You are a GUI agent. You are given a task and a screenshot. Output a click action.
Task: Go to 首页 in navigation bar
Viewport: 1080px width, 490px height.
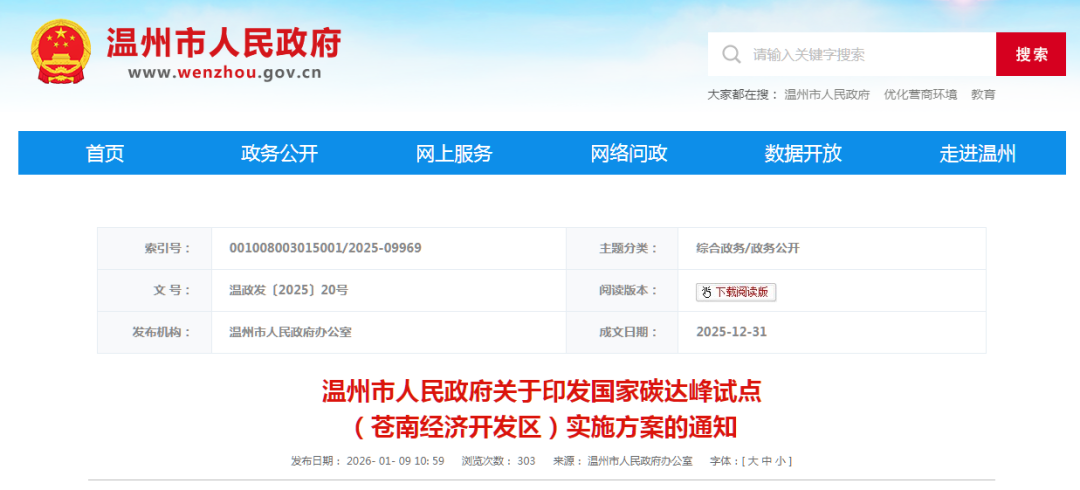(x=105, y=153)
